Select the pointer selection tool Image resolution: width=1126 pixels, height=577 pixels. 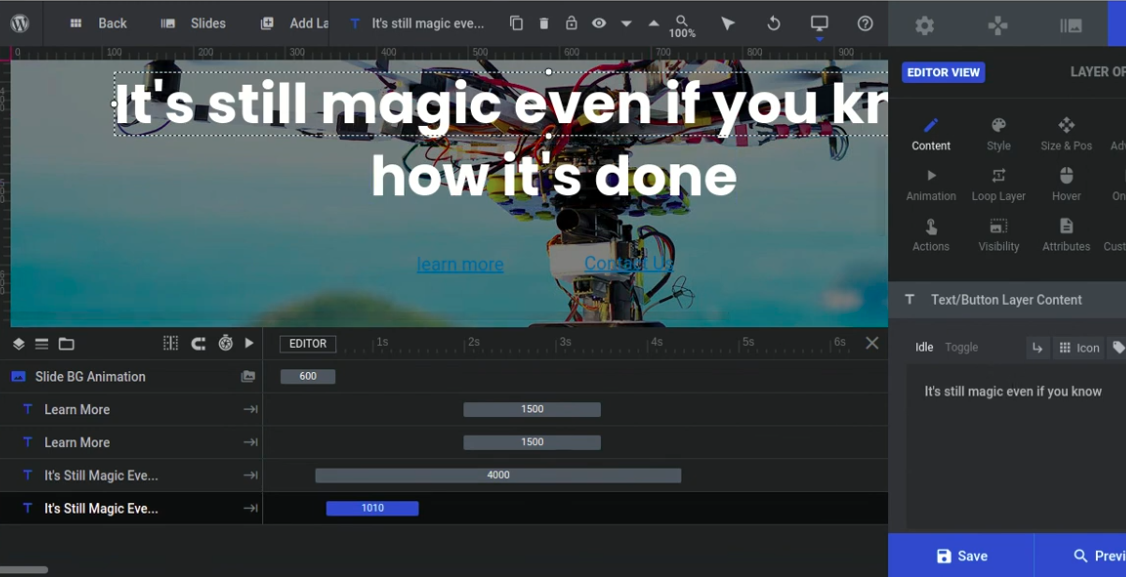pos(728,23)
